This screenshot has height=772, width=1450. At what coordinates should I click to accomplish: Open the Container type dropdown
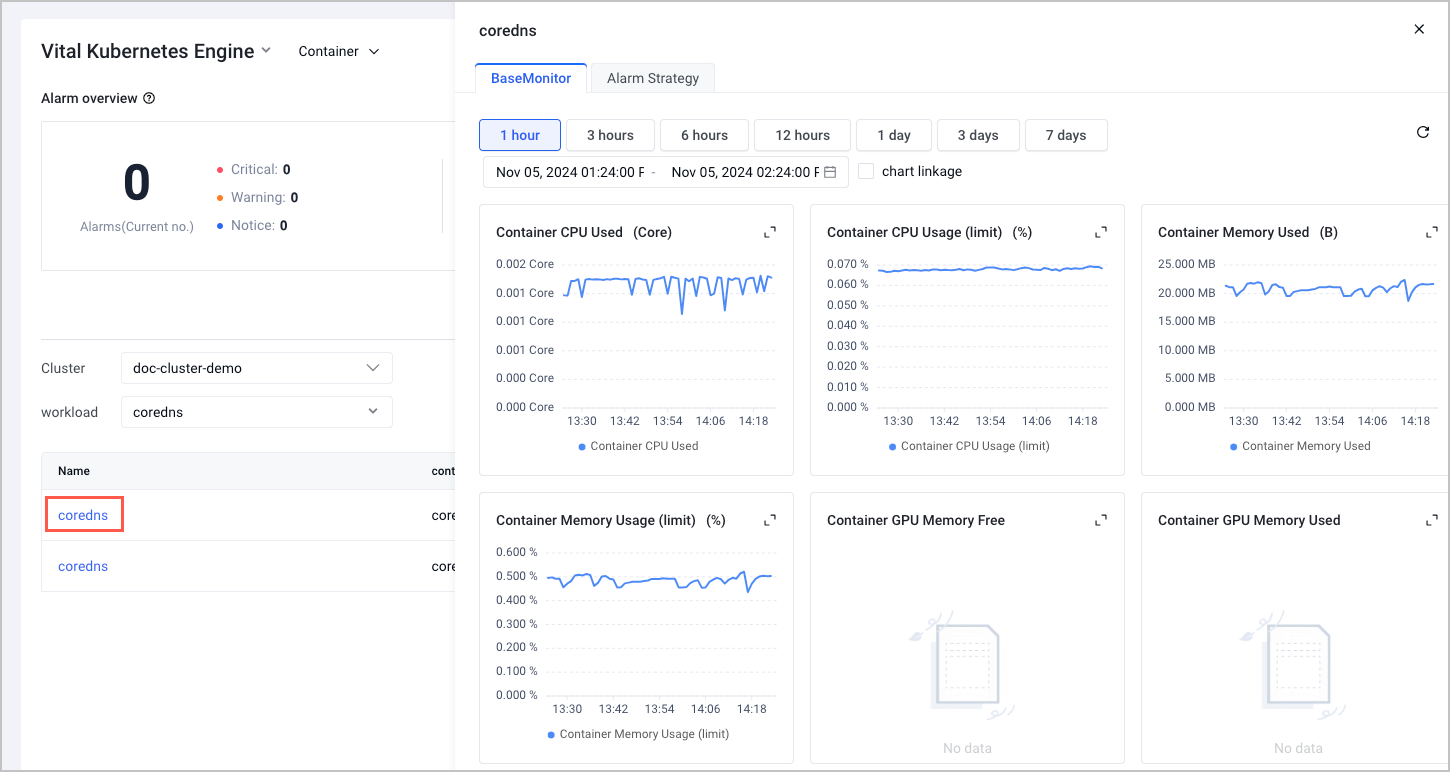point(339,51)
